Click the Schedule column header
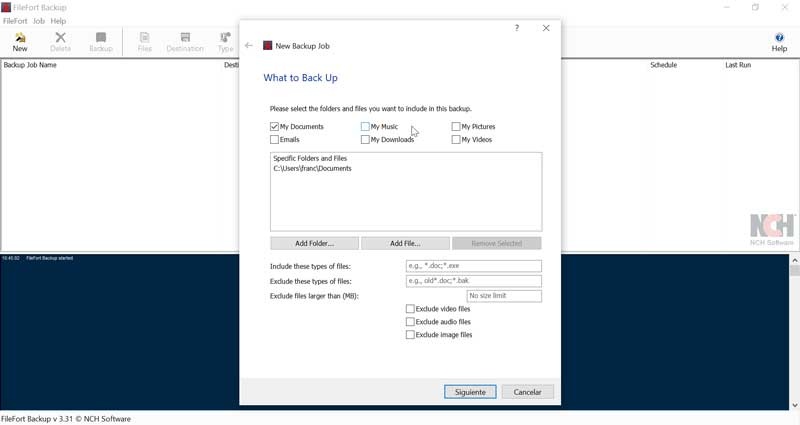This screenshot has height=425, width=800. pos(663,65)
